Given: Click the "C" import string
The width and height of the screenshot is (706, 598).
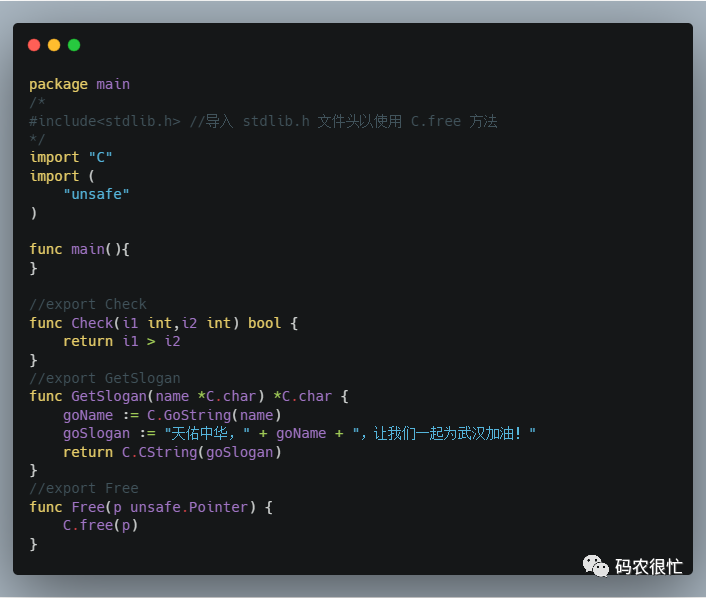Looking at the screenshot, I should pos(100,157).
